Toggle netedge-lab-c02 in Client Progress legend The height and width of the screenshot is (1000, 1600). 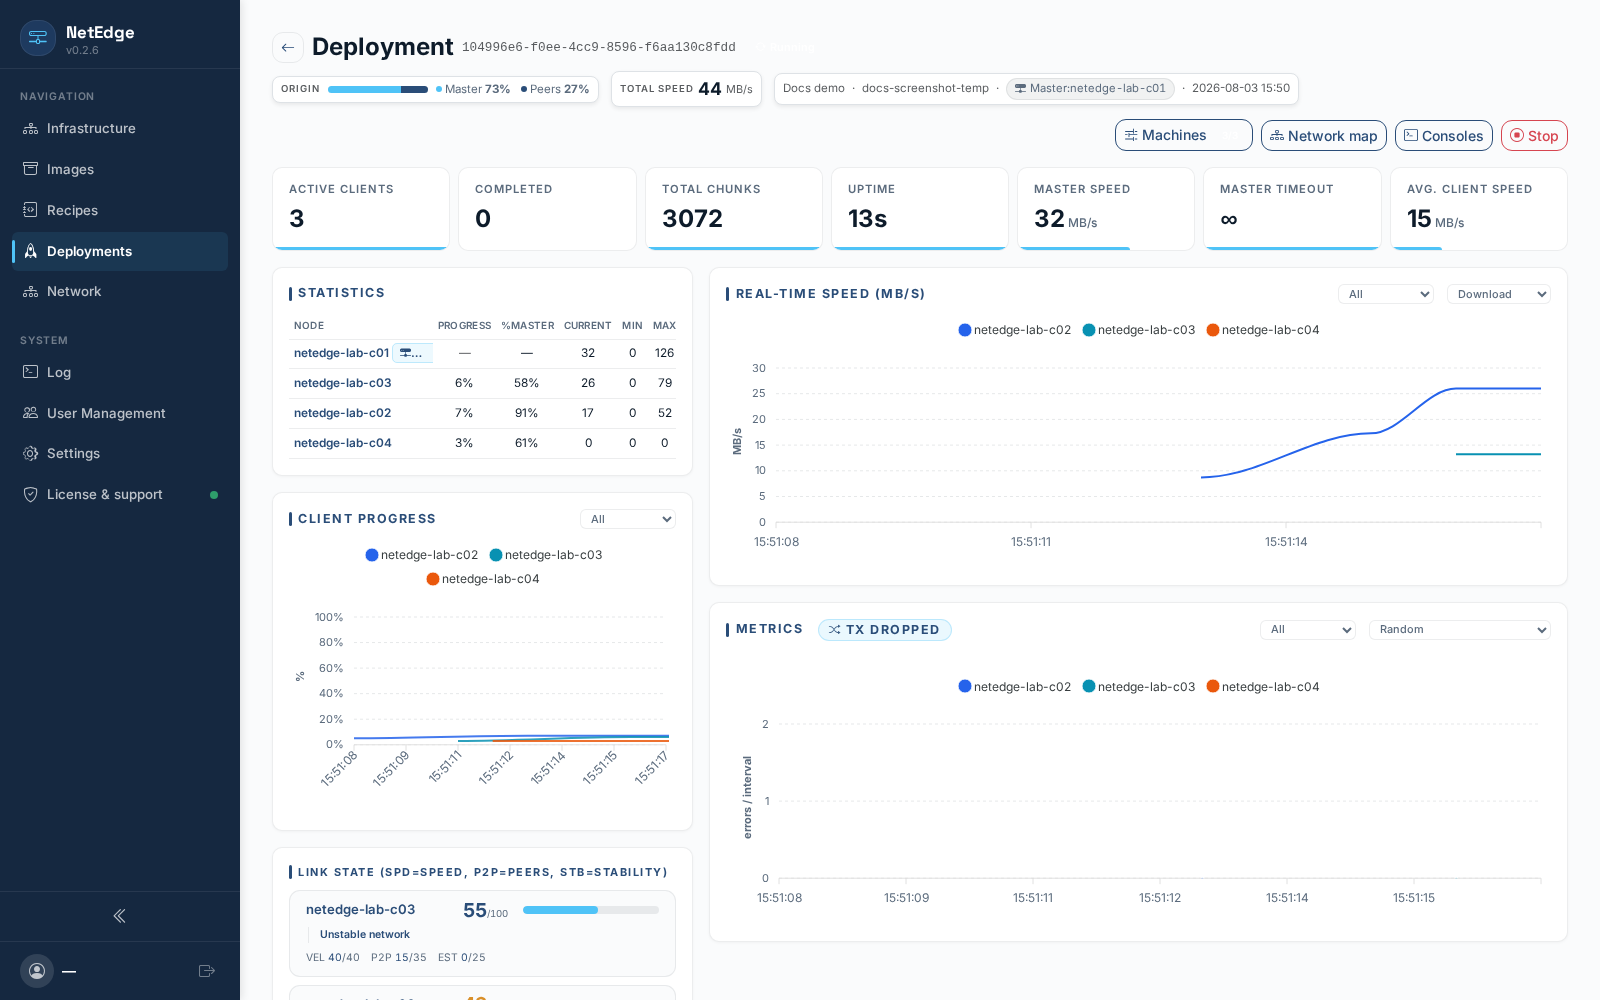(421, 555)
